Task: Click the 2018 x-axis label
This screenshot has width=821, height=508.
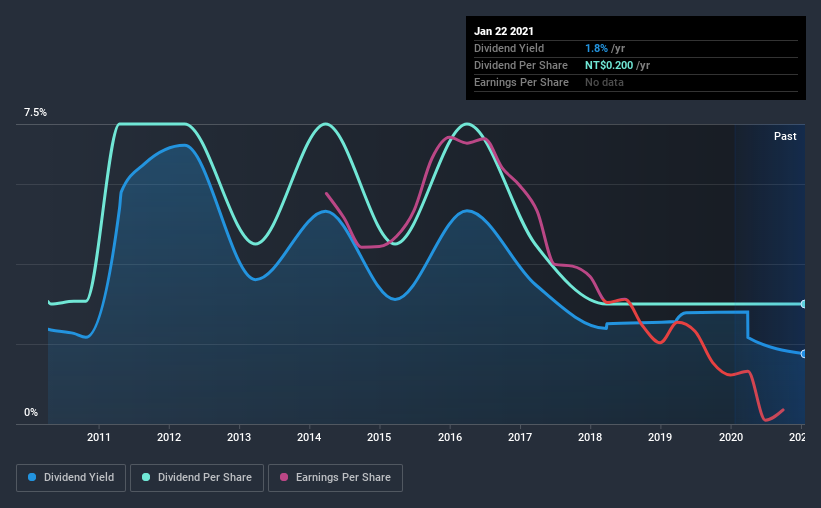Action: 590,437
